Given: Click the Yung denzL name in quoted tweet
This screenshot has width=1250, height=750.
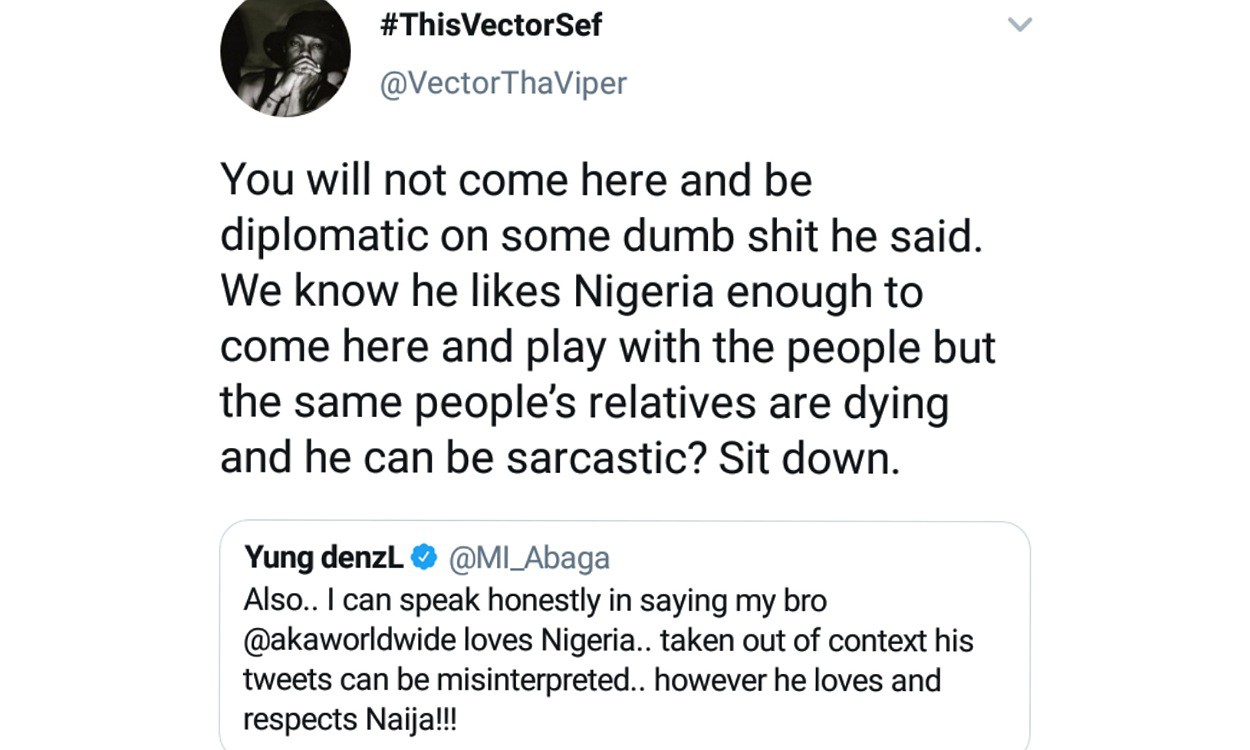Looking at the screenshot, I should (x=323, y=558).
